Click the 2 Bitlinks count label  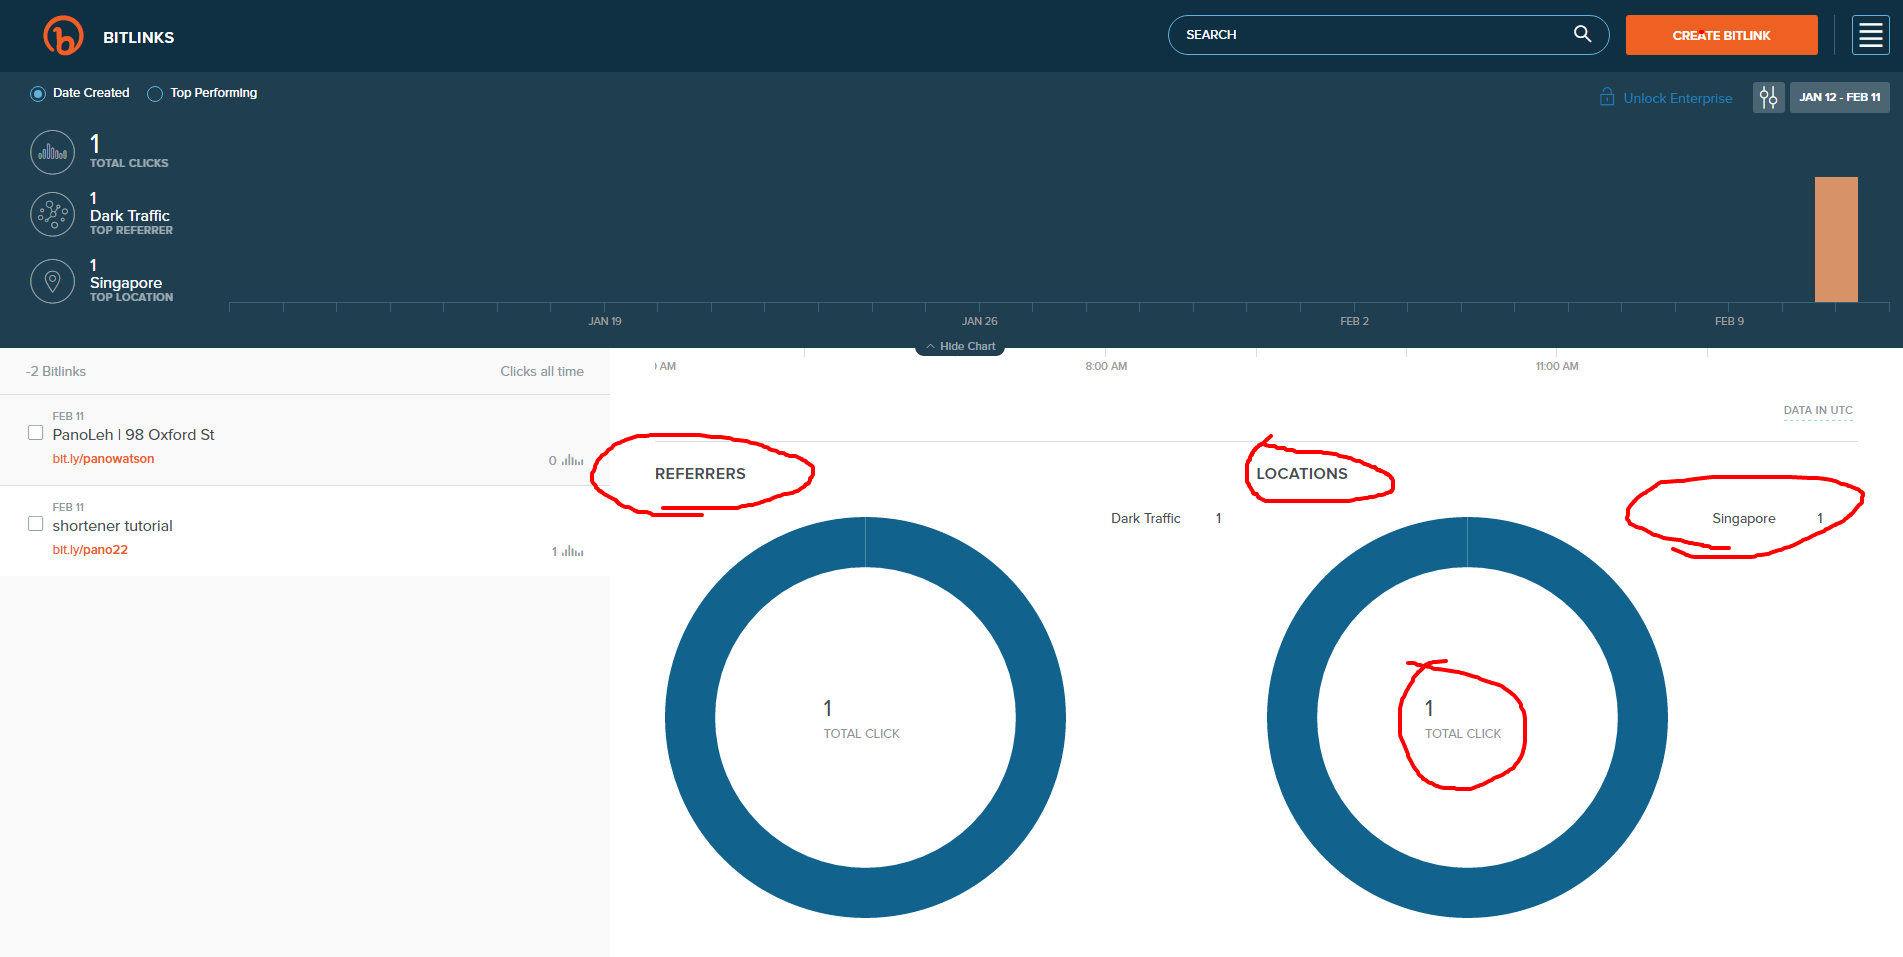[x=56, y=371]
